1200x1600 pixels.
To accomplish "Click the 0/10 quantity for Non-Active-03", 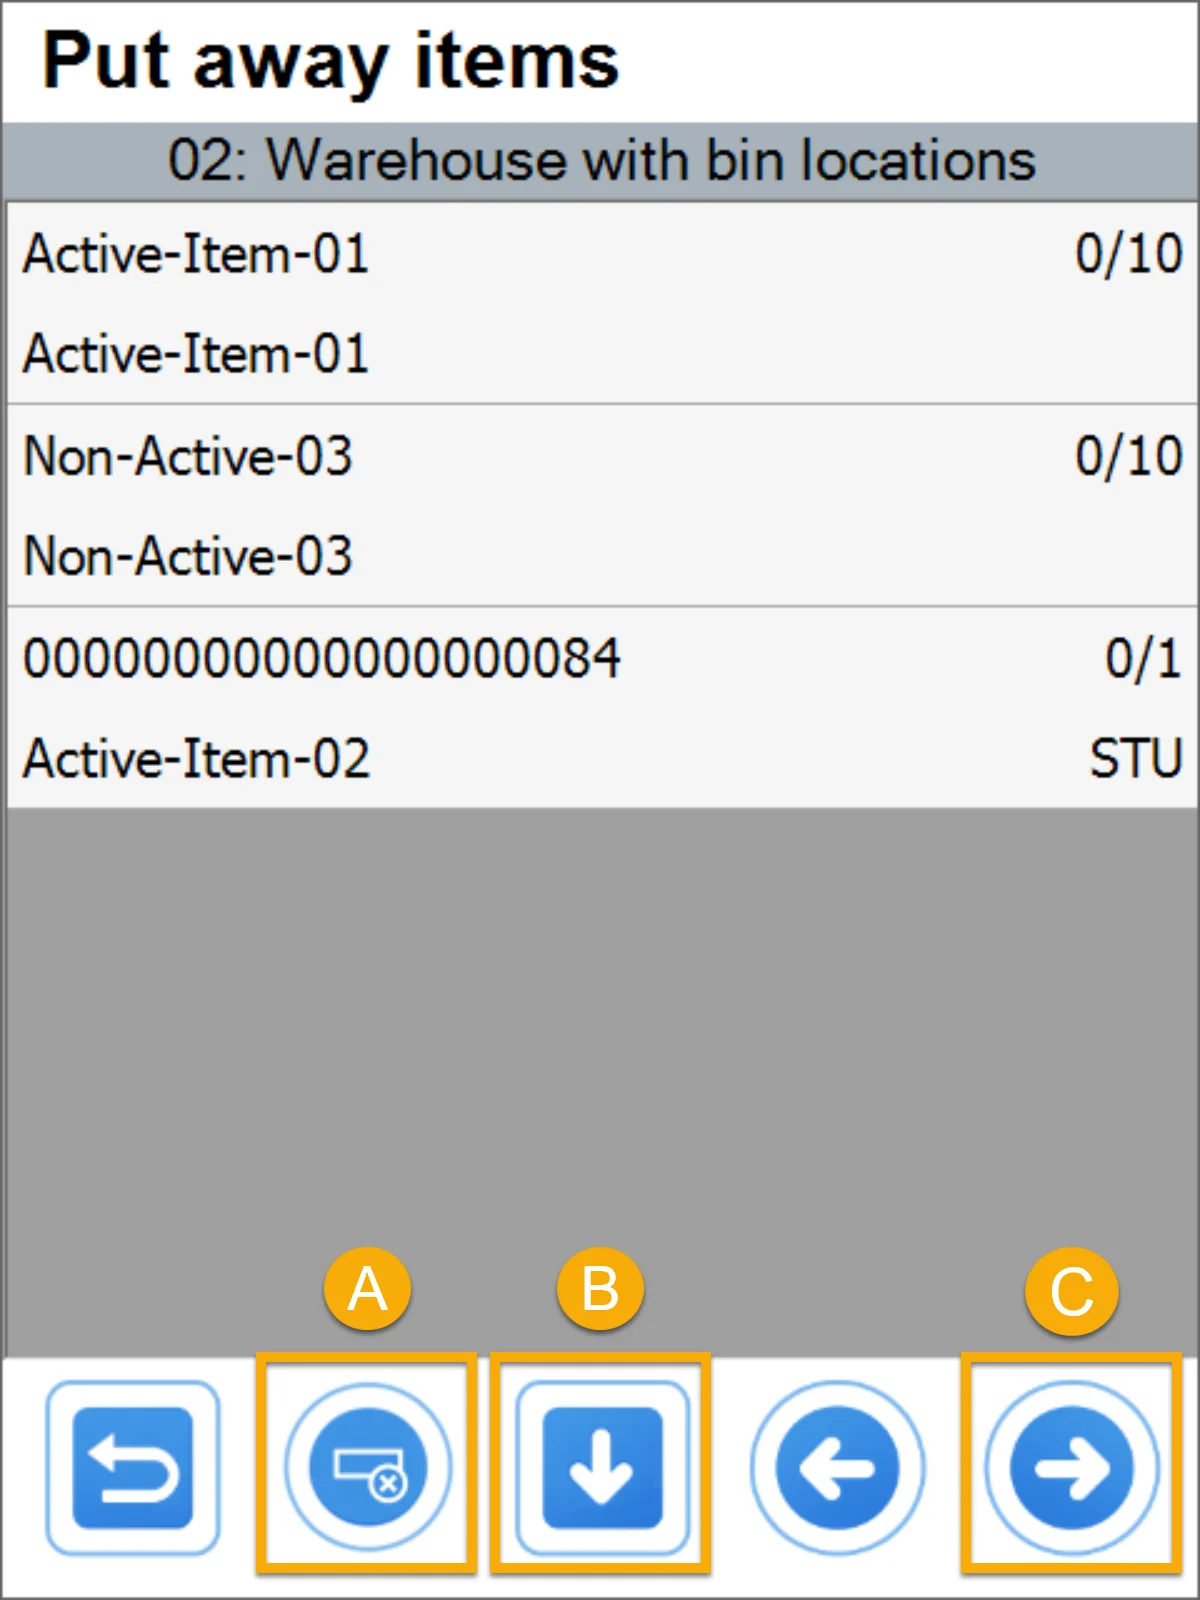I will pyautogui.click(x=1128, y=456).
